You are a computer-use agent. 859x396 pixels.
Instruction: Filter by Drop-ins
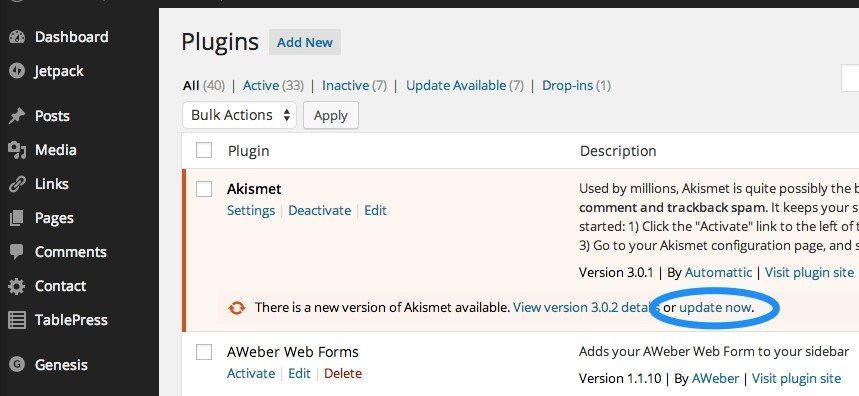[x=576, y=85]
